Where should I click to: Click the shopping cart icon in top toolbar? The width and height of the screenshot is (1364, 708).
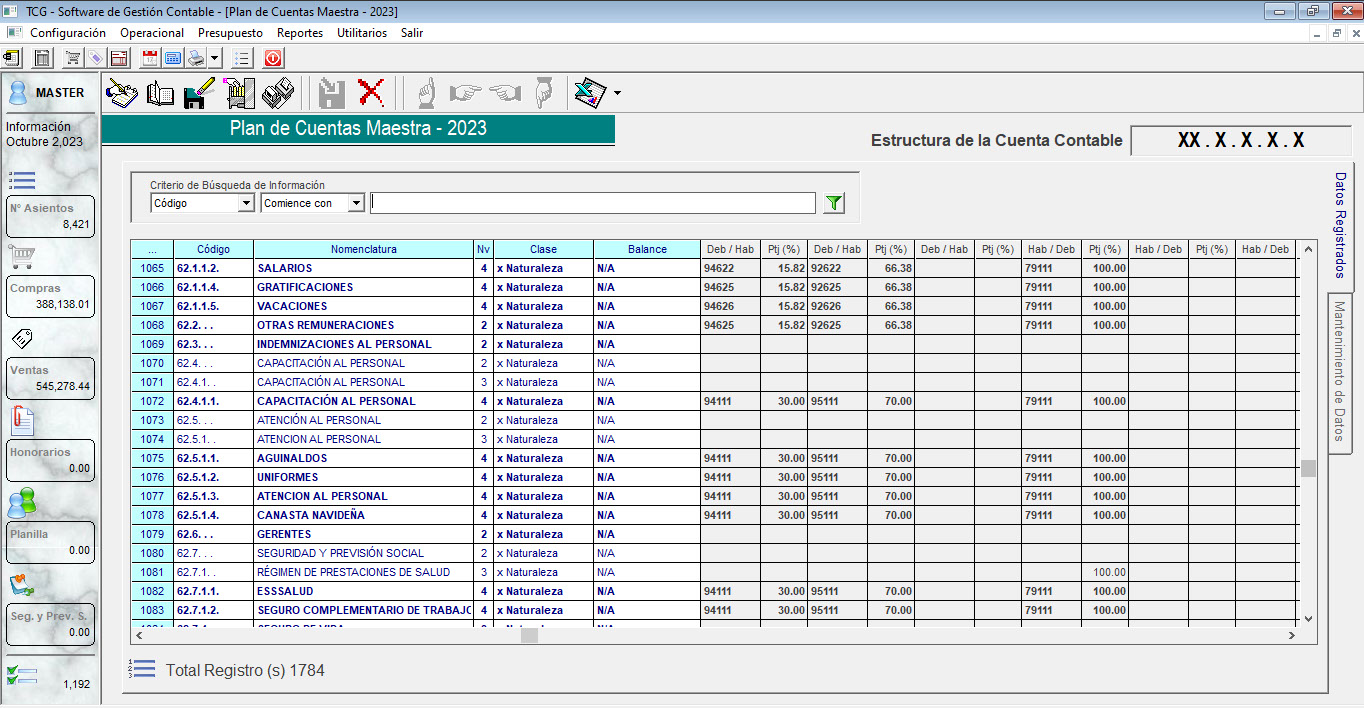click(73, 58)
